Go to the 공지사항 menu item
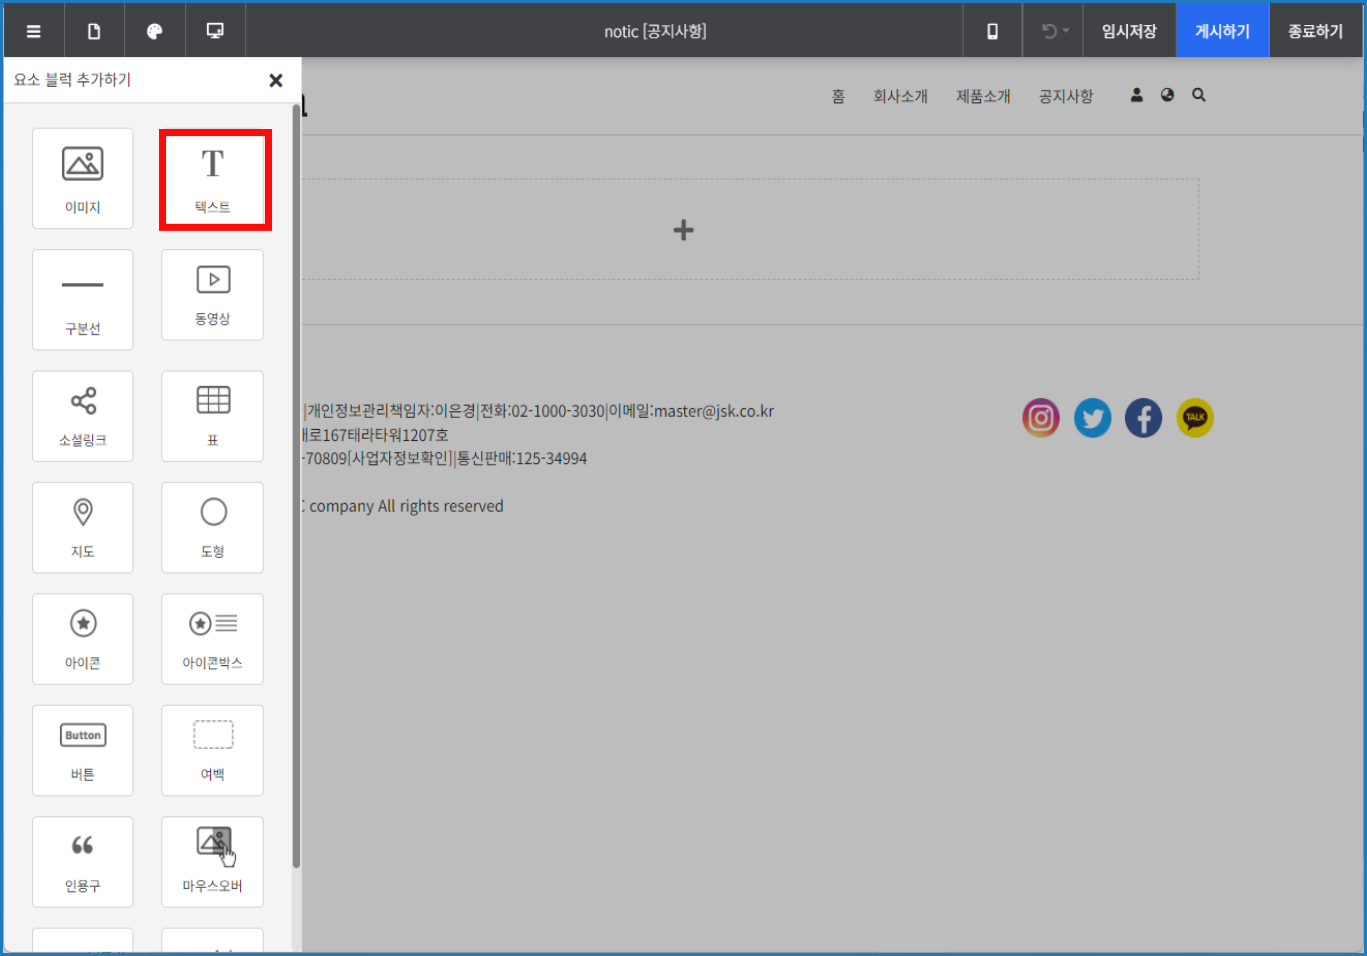The image size is (1367, 956). coord(1066,96)
